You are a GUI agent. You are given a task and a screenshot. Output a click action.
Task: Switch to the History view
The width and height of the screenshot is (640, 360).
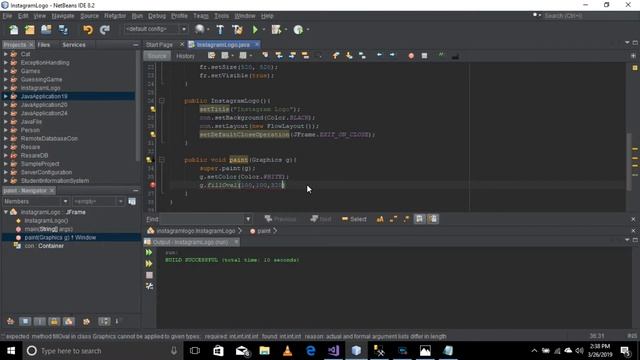pyautogui.click(x=185, y=56)
